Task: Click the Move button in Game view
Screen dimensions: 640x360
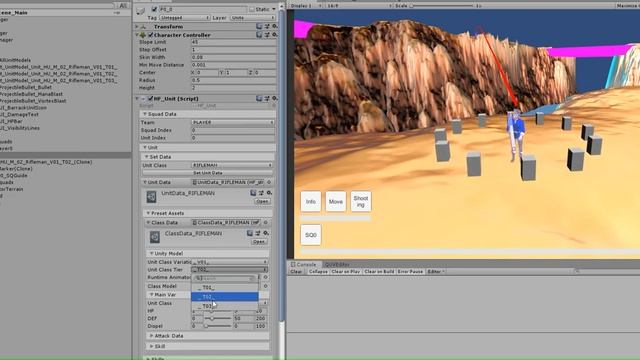Action: (x=336, y=201)
